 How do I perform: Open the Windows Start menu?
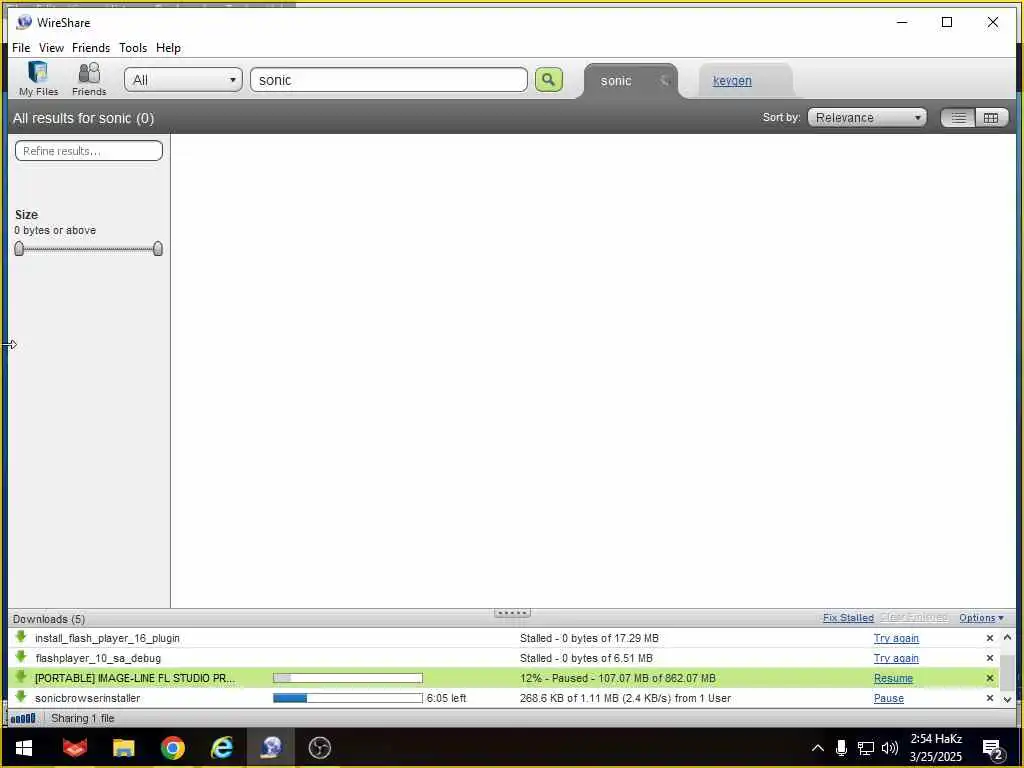coord(24,748)
